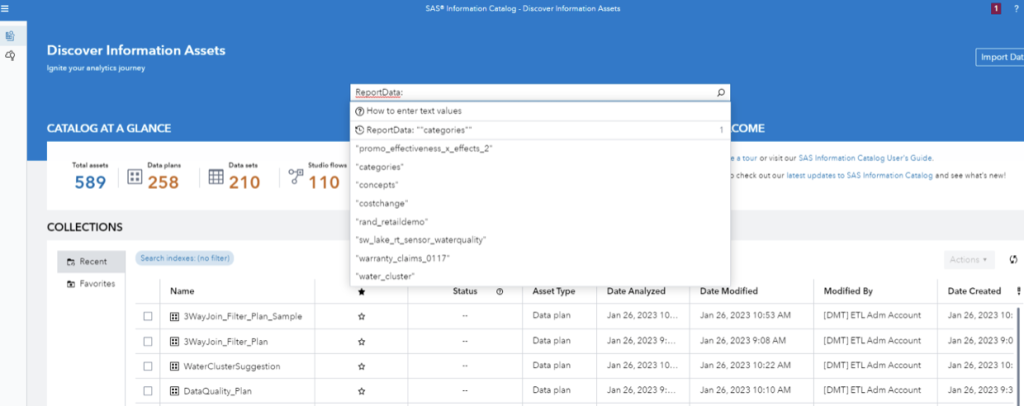Sort by the Date Created column header
The width and height of the screenshot is (1024, 406).
click(x=974, y=291)
